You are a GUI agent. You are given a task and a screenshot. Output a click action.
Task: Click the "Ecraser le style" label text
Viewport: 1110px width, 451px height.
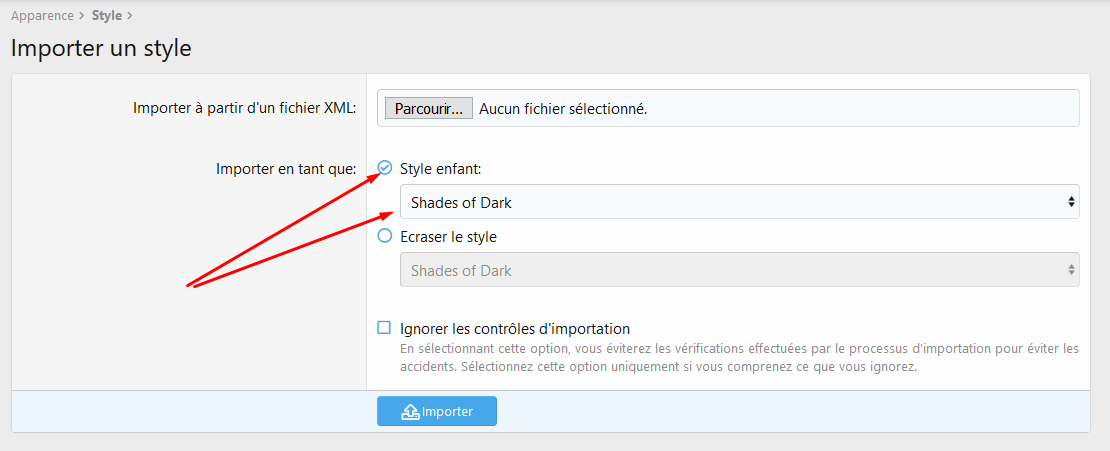point(448,237)
